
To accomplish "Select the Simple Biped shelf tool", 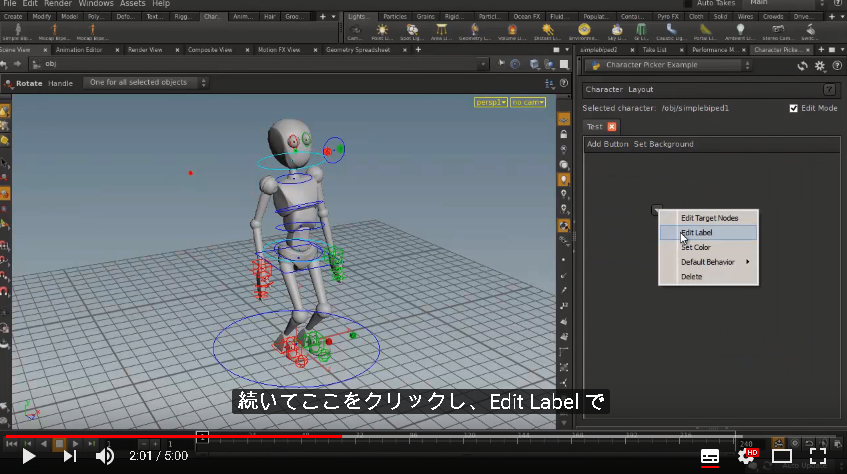I will click(x=18, y=31).
